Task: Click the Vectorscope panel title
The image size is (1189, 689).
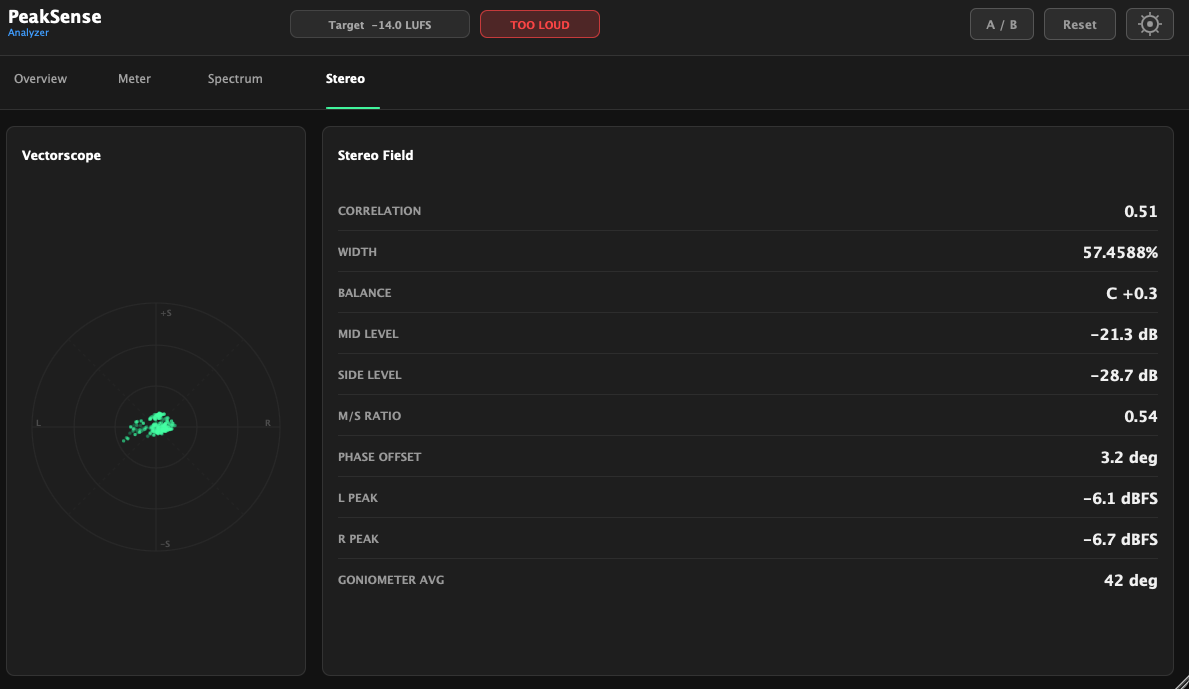Action: point(61,155)
